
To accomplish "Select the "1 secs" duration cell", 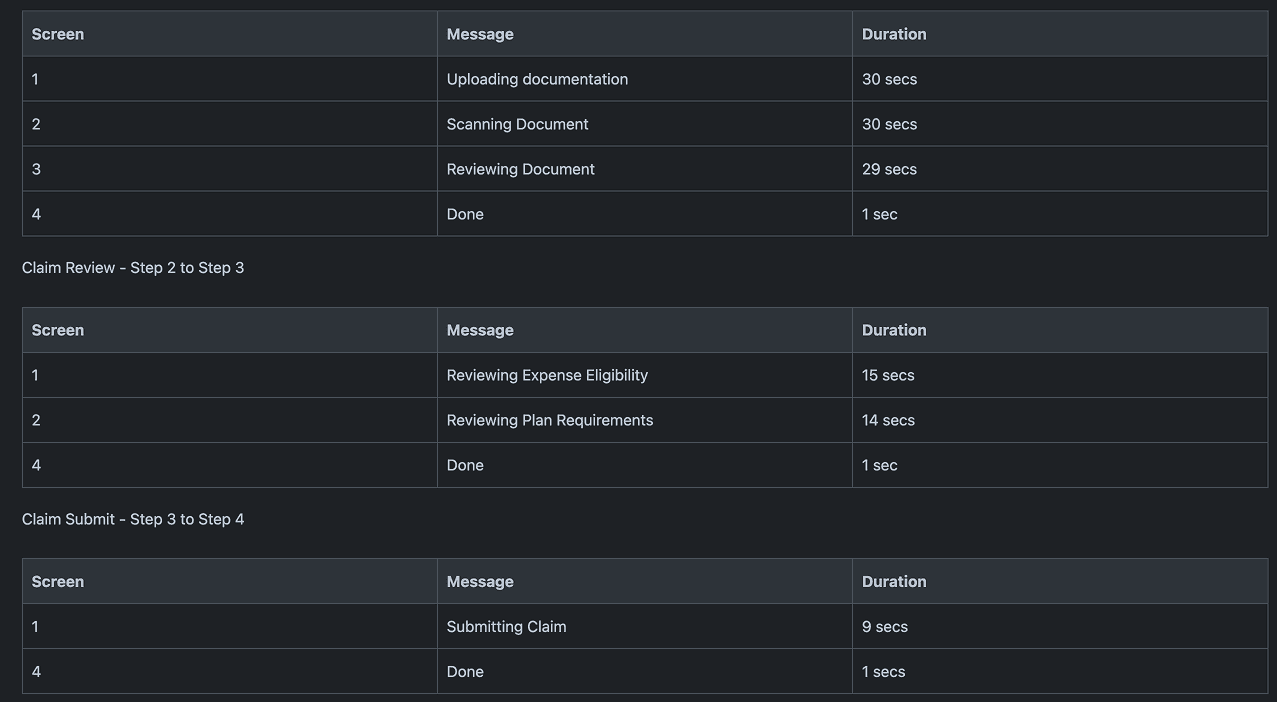I will [x=883, y=672].
